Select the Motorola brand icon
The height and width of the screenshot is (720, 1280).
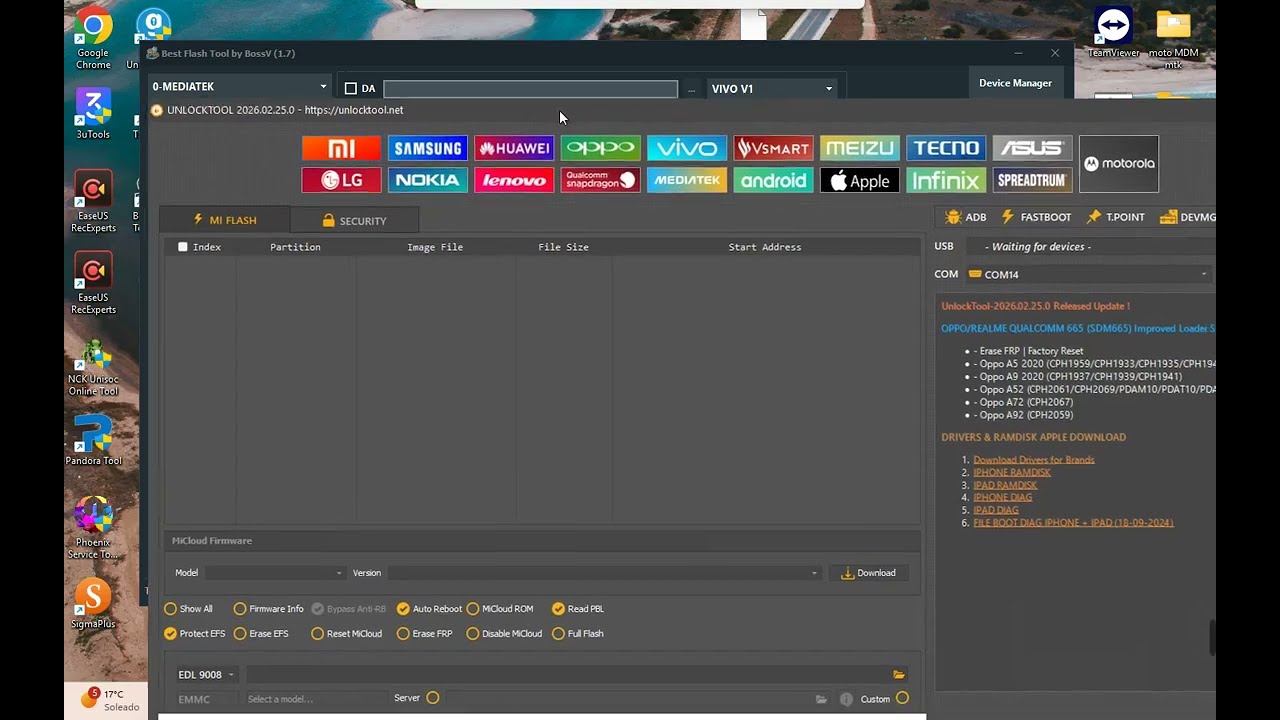[x=1119, y=164]
